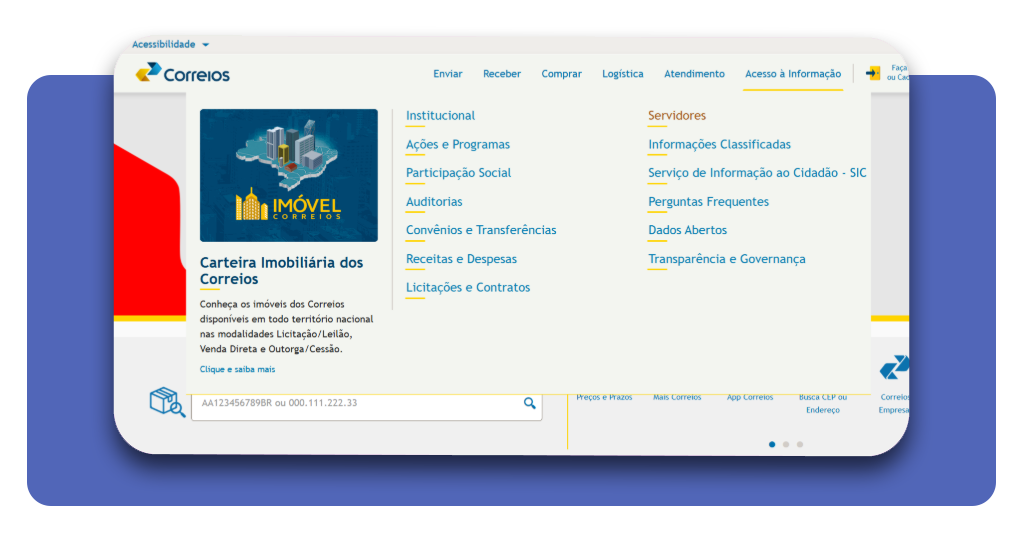Open App Correios shortcut
Image resolution: width=1024 pixels, height=536 pixels.
[750, 397]
